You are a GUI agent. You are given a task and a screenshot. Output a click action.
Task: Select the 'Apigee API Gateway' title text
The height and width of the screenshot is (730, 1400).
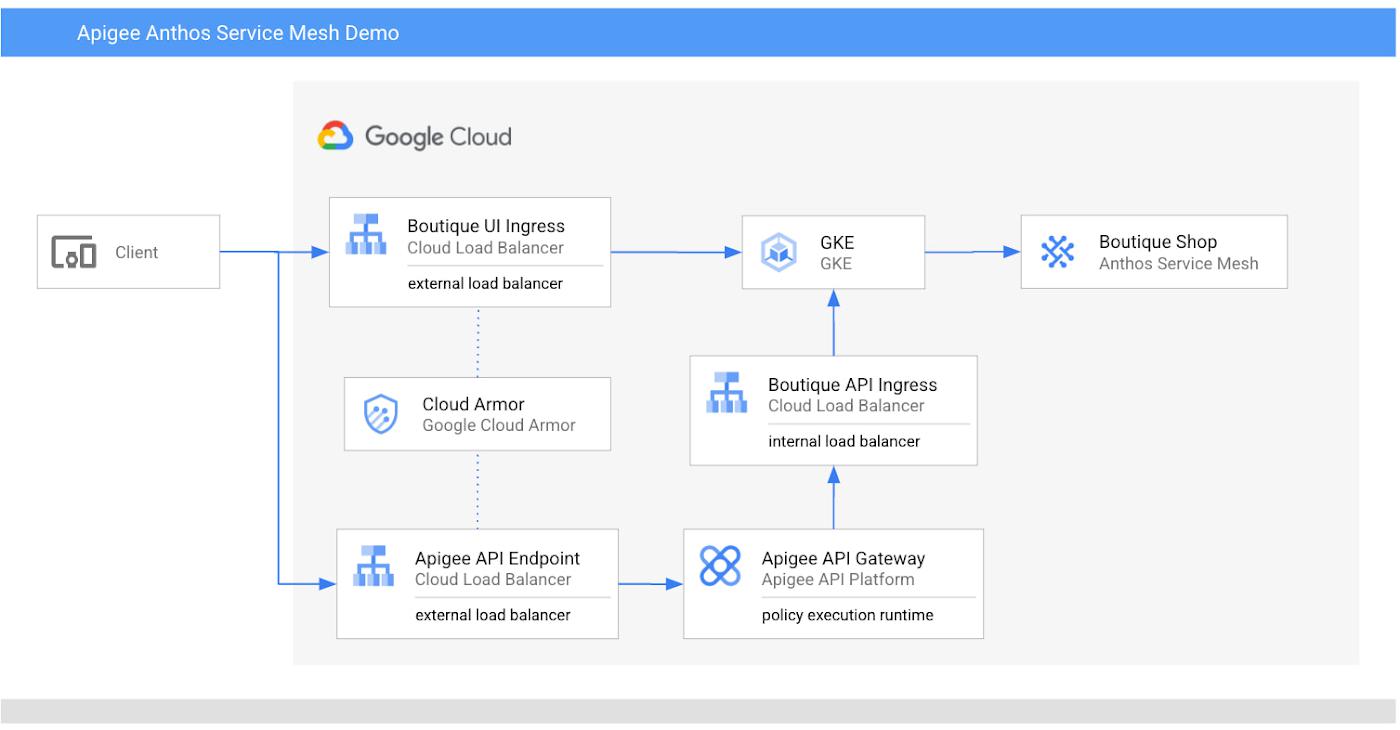click(x=843, y=559)
